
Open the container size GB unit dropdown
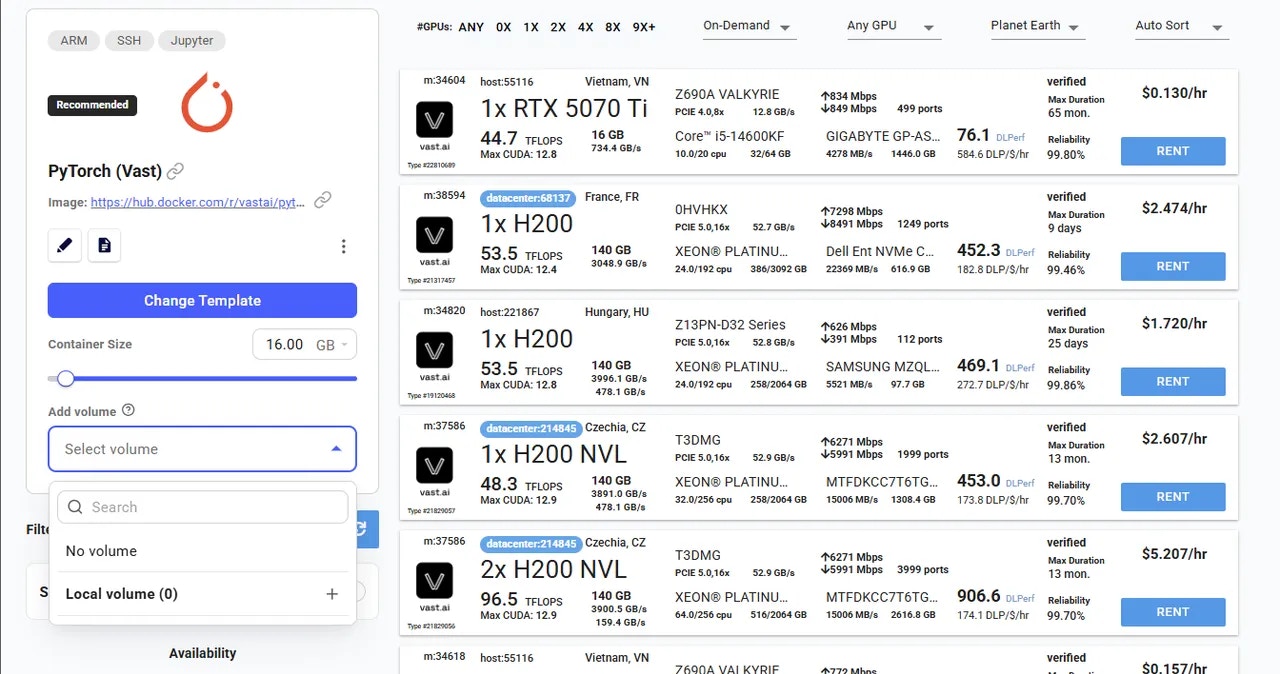[x=334, y=344]
